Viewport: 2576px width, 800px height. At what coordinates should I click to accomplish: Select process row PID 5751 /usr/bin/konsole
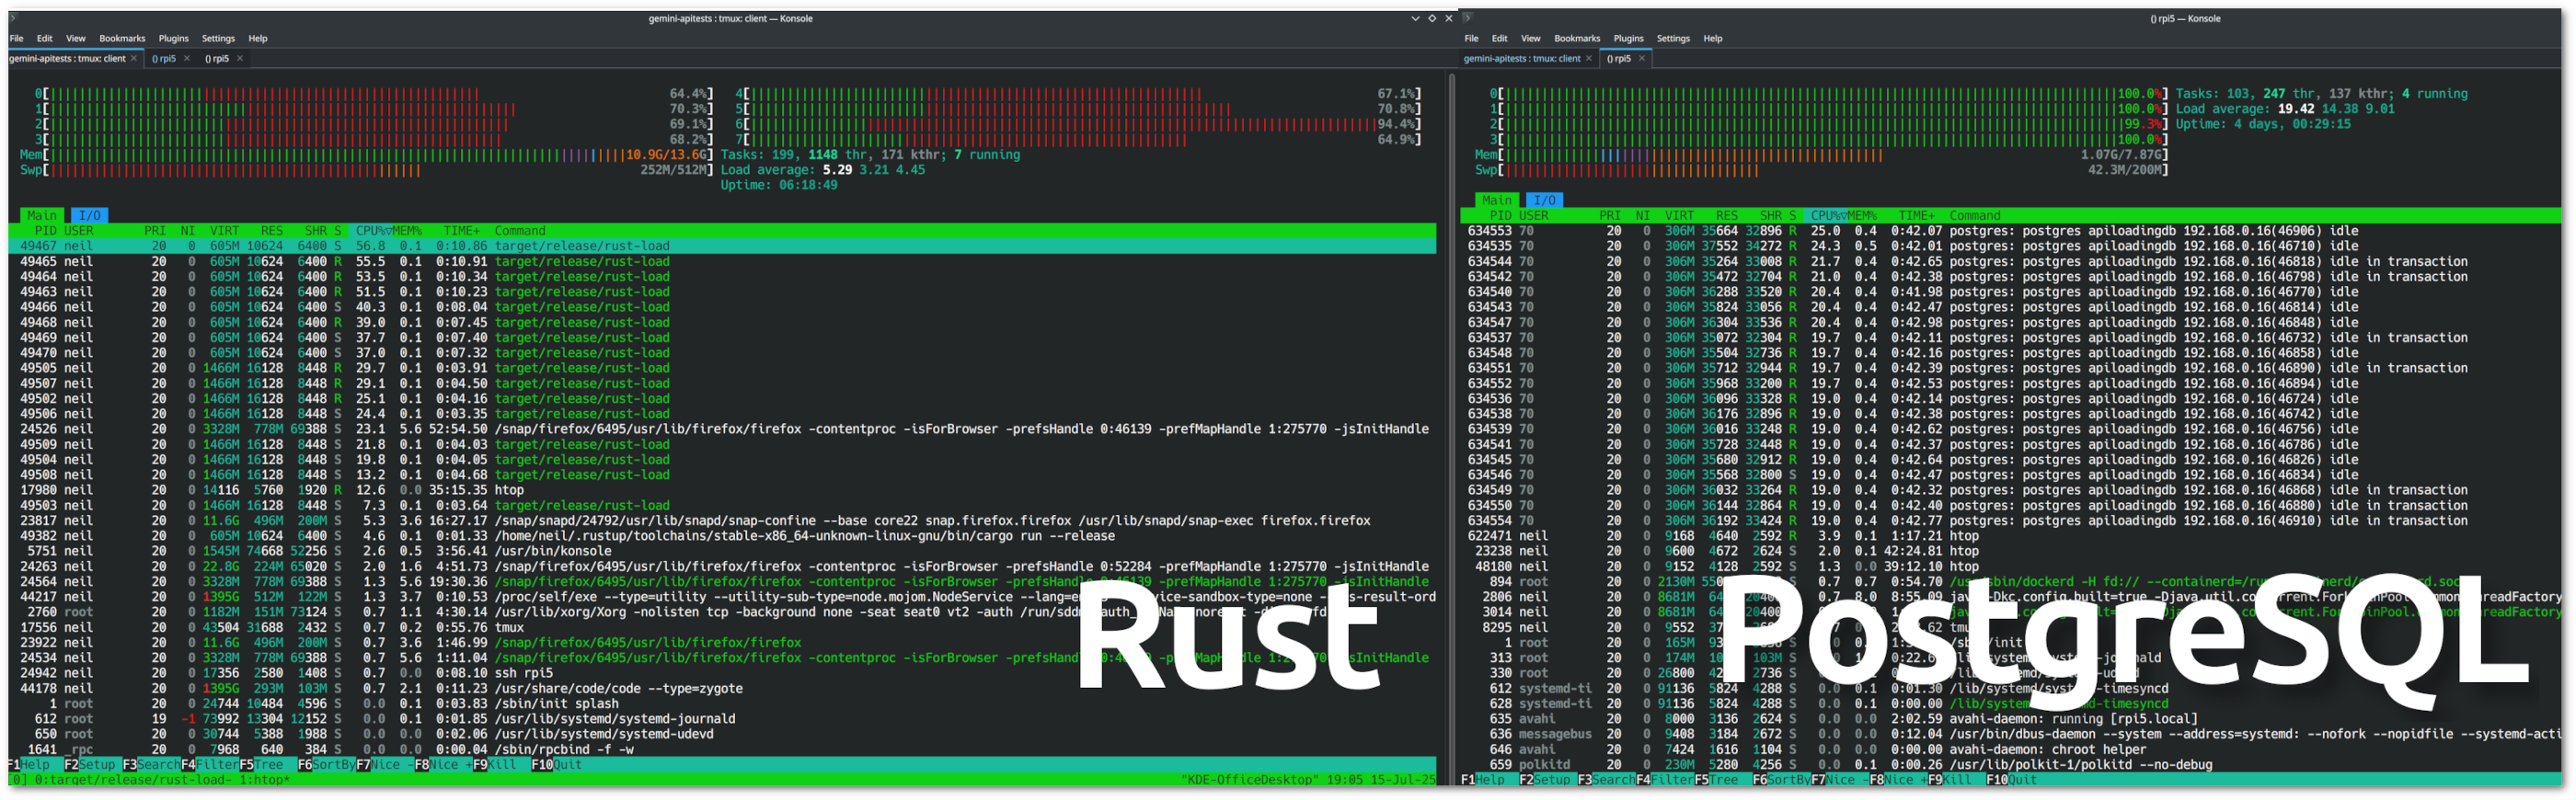(x=722, y=551)
